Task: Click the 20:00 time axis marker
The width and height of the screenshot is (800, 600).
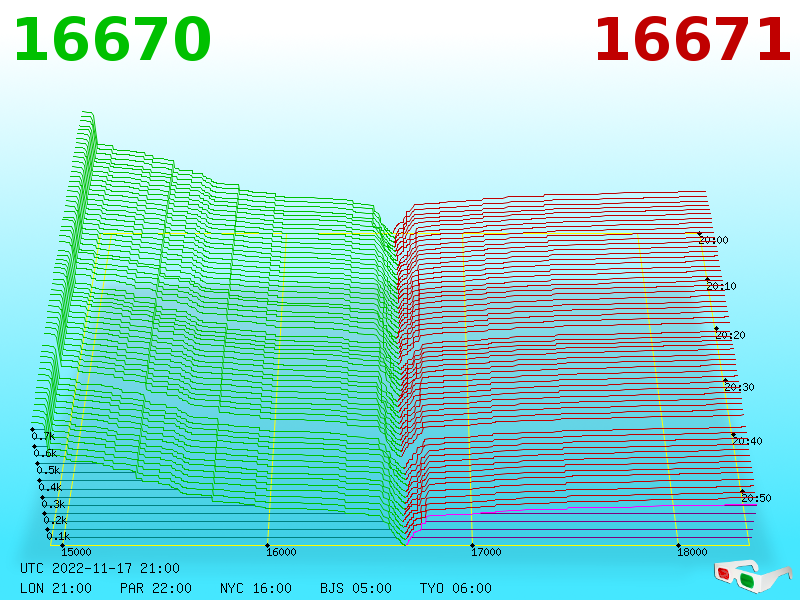Action: (713, 240)
